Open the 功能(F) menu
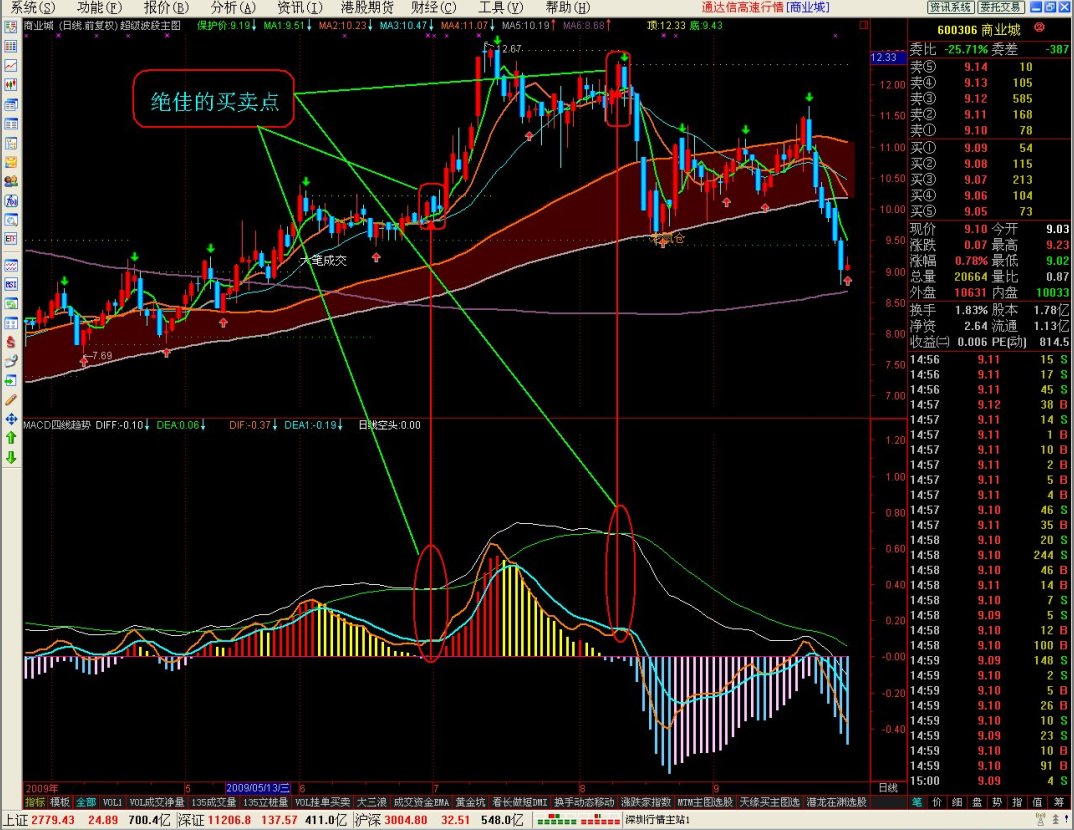 click(x=99, y=8)
